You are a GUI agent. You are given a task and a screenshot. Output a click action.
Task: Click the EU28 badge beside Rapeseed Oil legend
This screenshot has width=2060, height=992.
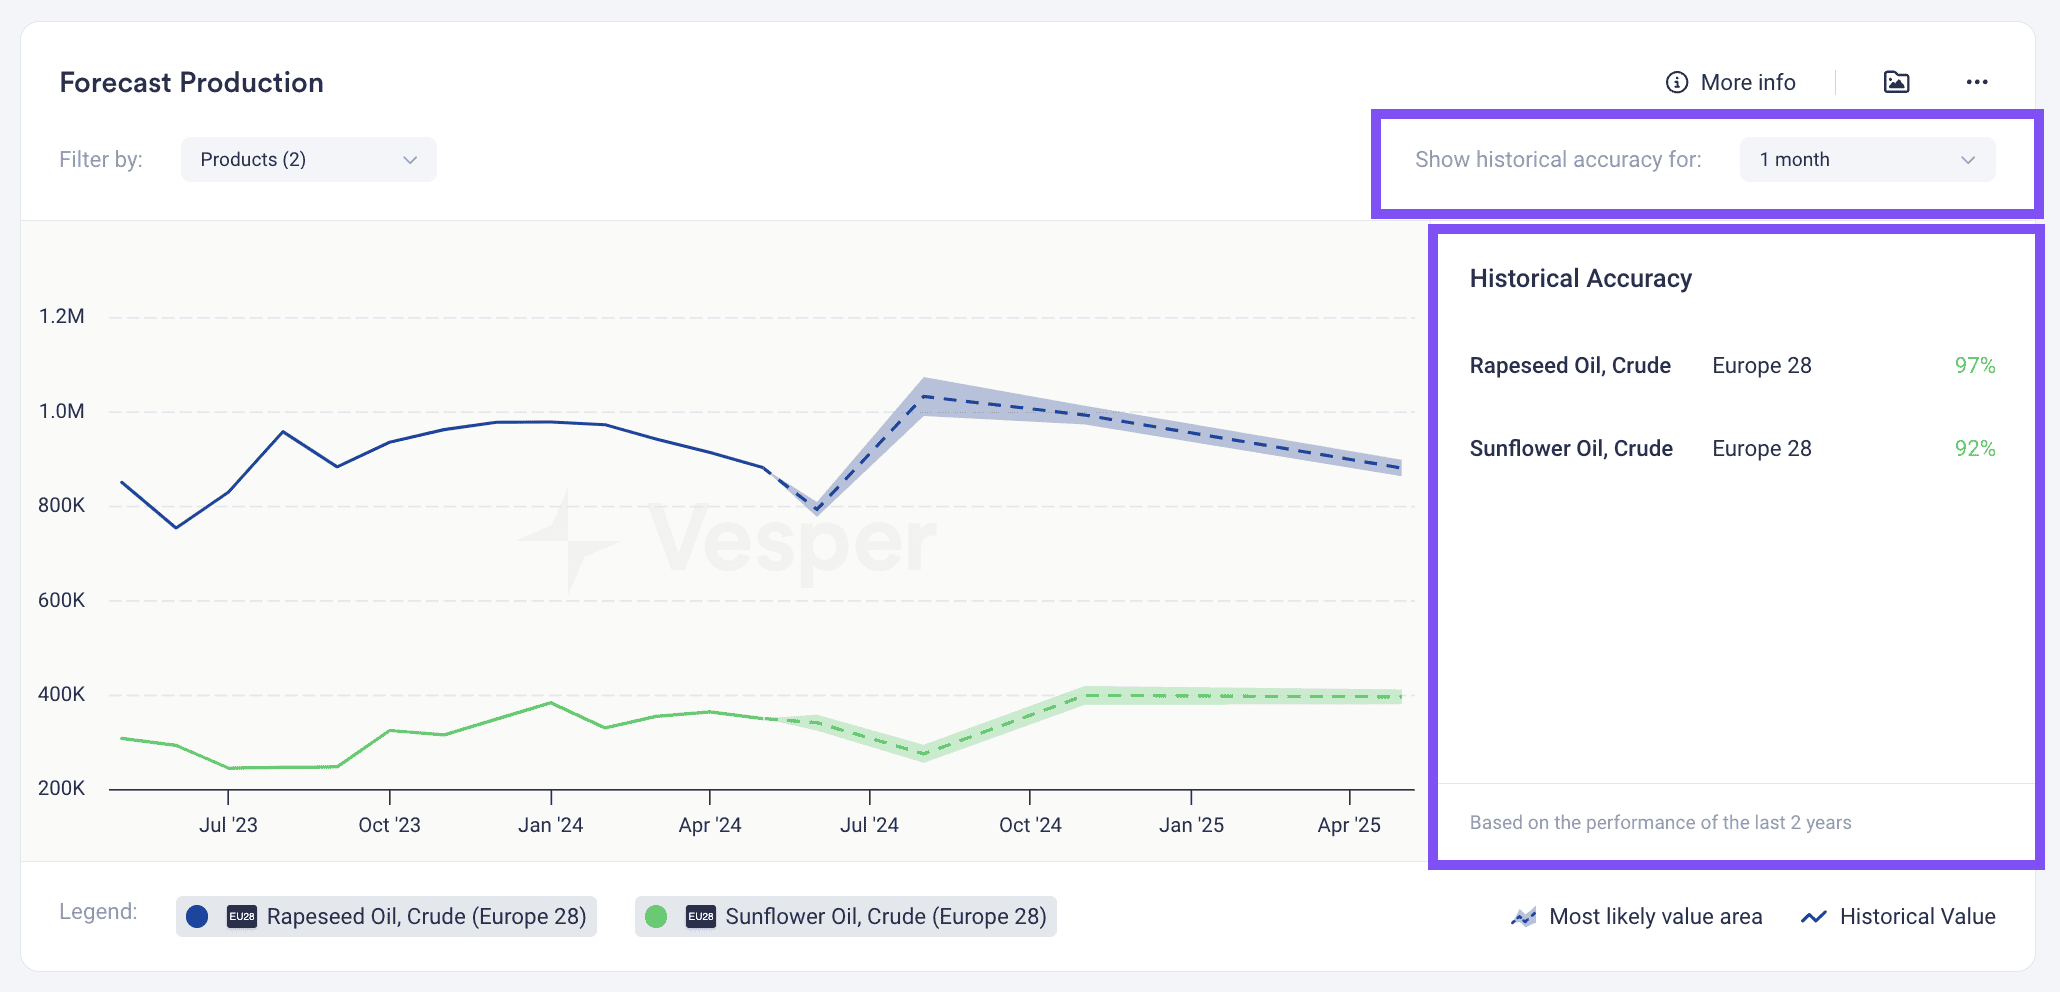pyautogui.click(x=242, y=916)
